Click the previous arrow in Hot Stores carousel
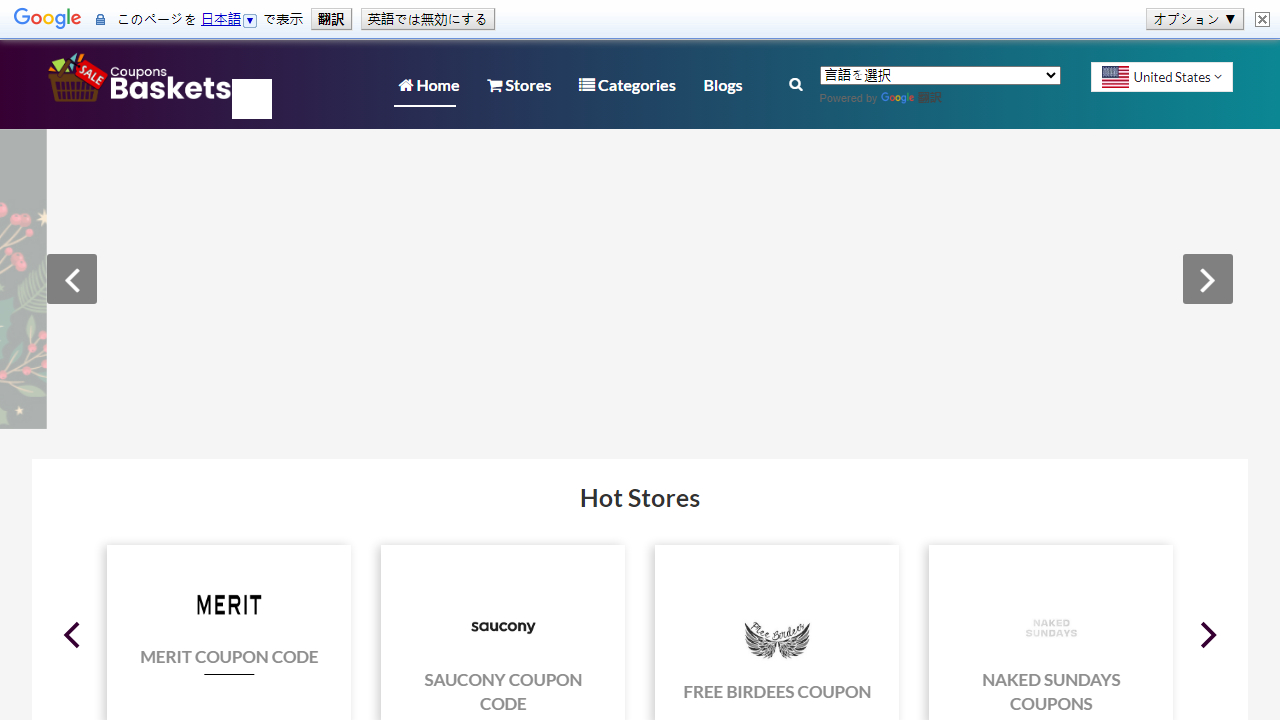Screen dimensions: 1280x720 71,635
